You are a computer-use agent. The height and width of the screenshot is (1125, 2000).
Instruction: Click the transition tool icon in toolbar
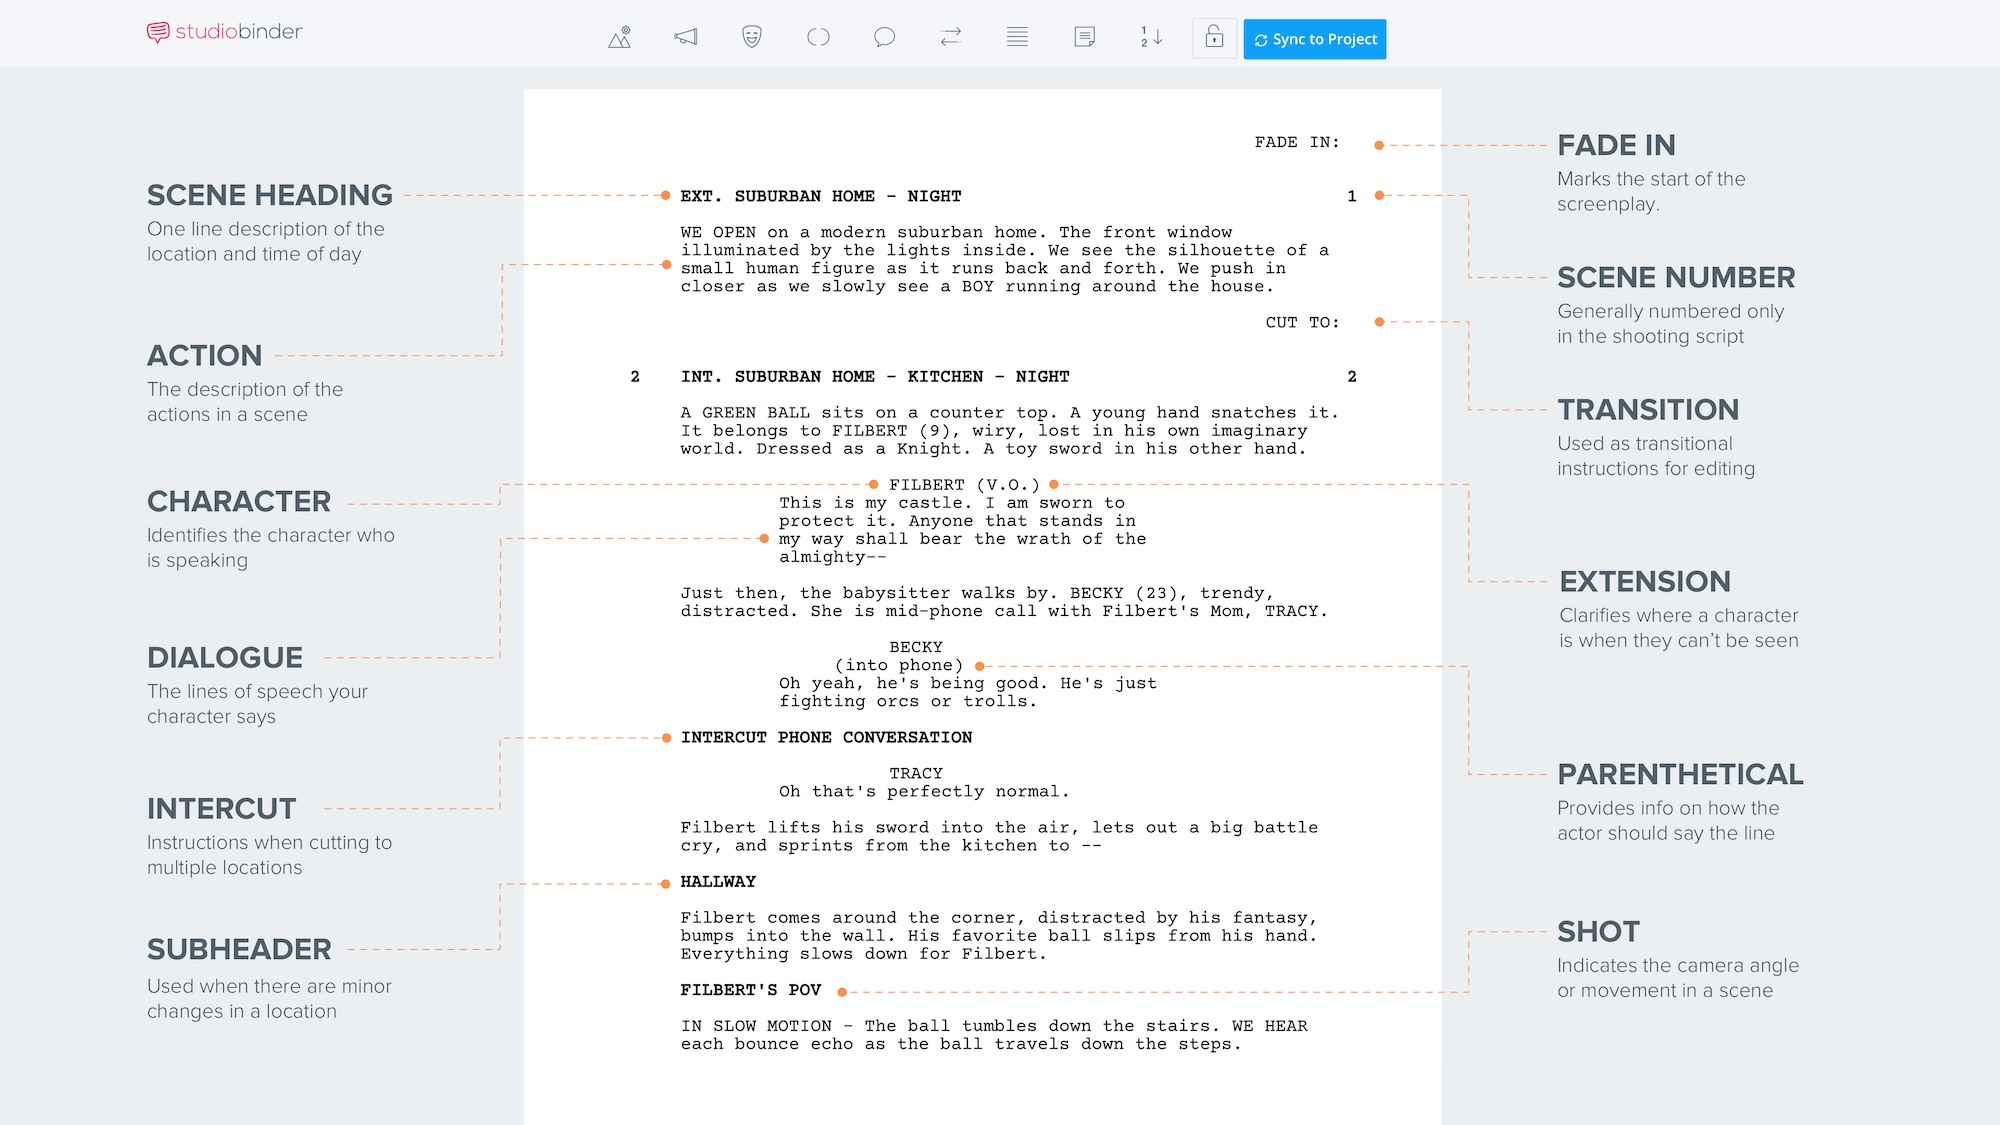951,37
